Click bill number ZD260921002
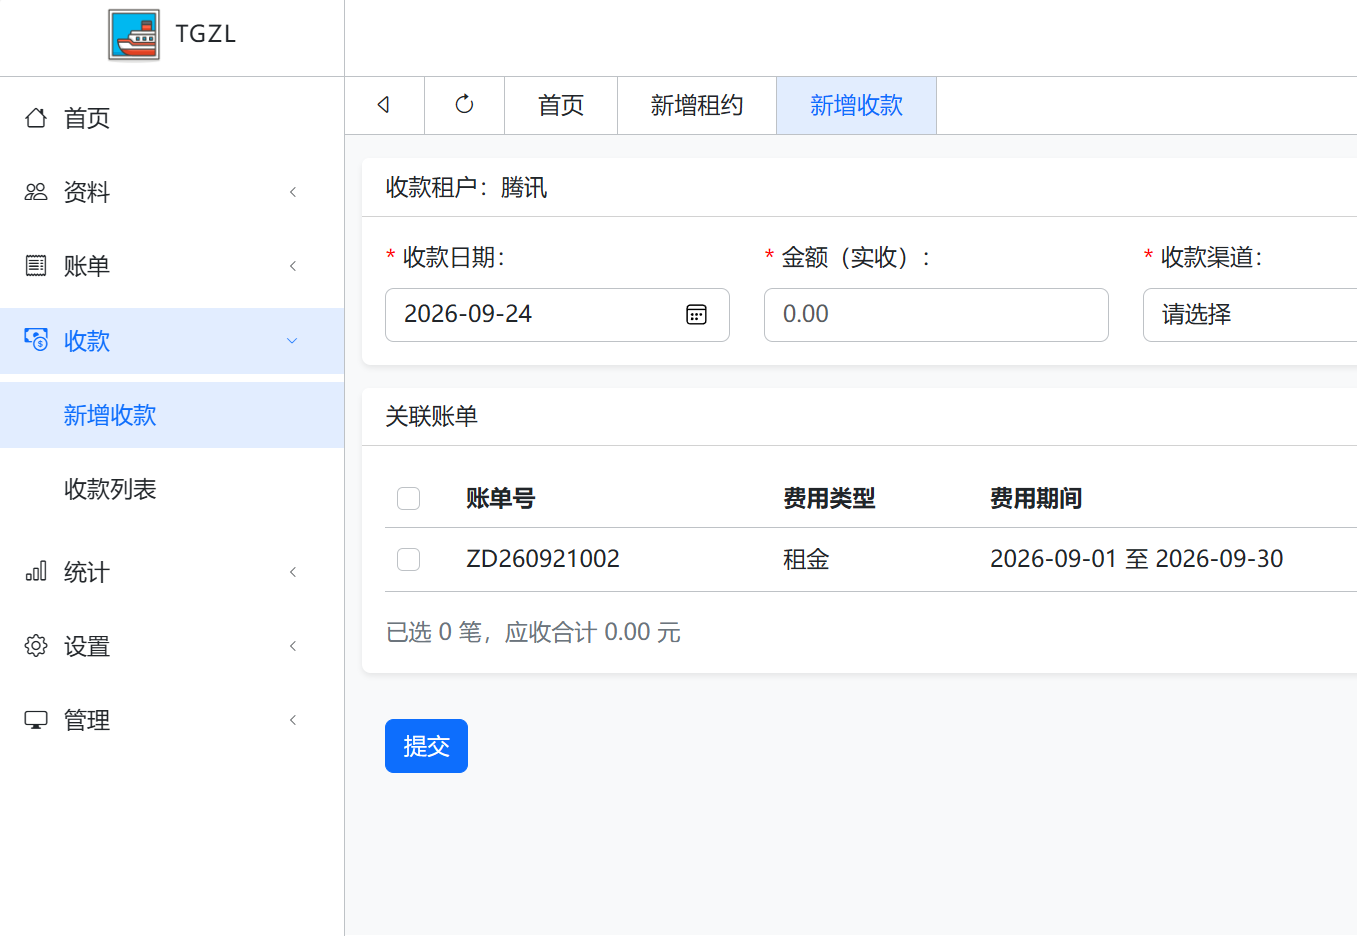This screenshot has width=1357, height=936. [543, 559]
